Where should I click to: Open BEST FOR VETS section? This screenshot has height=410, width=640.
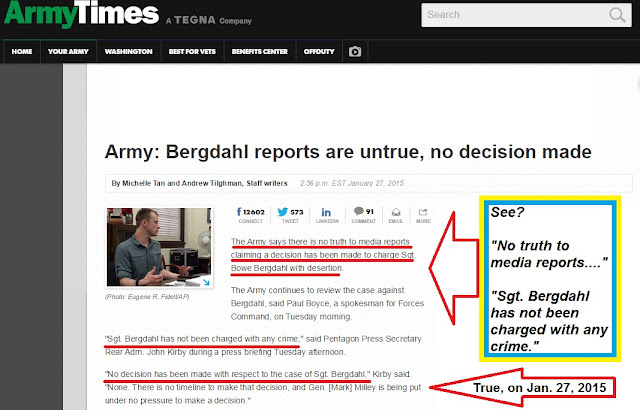pos(192,52)
